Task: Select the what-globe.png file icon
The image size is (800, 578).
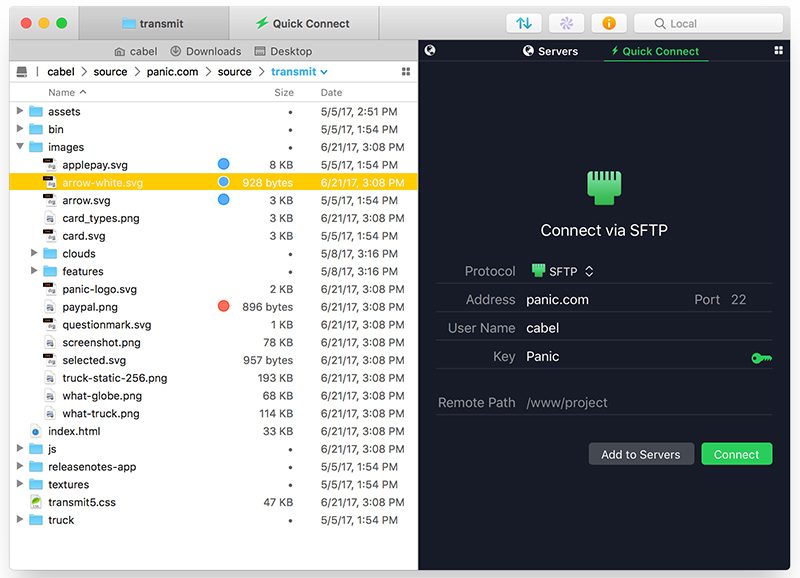Action: click(x=49, y=396)
